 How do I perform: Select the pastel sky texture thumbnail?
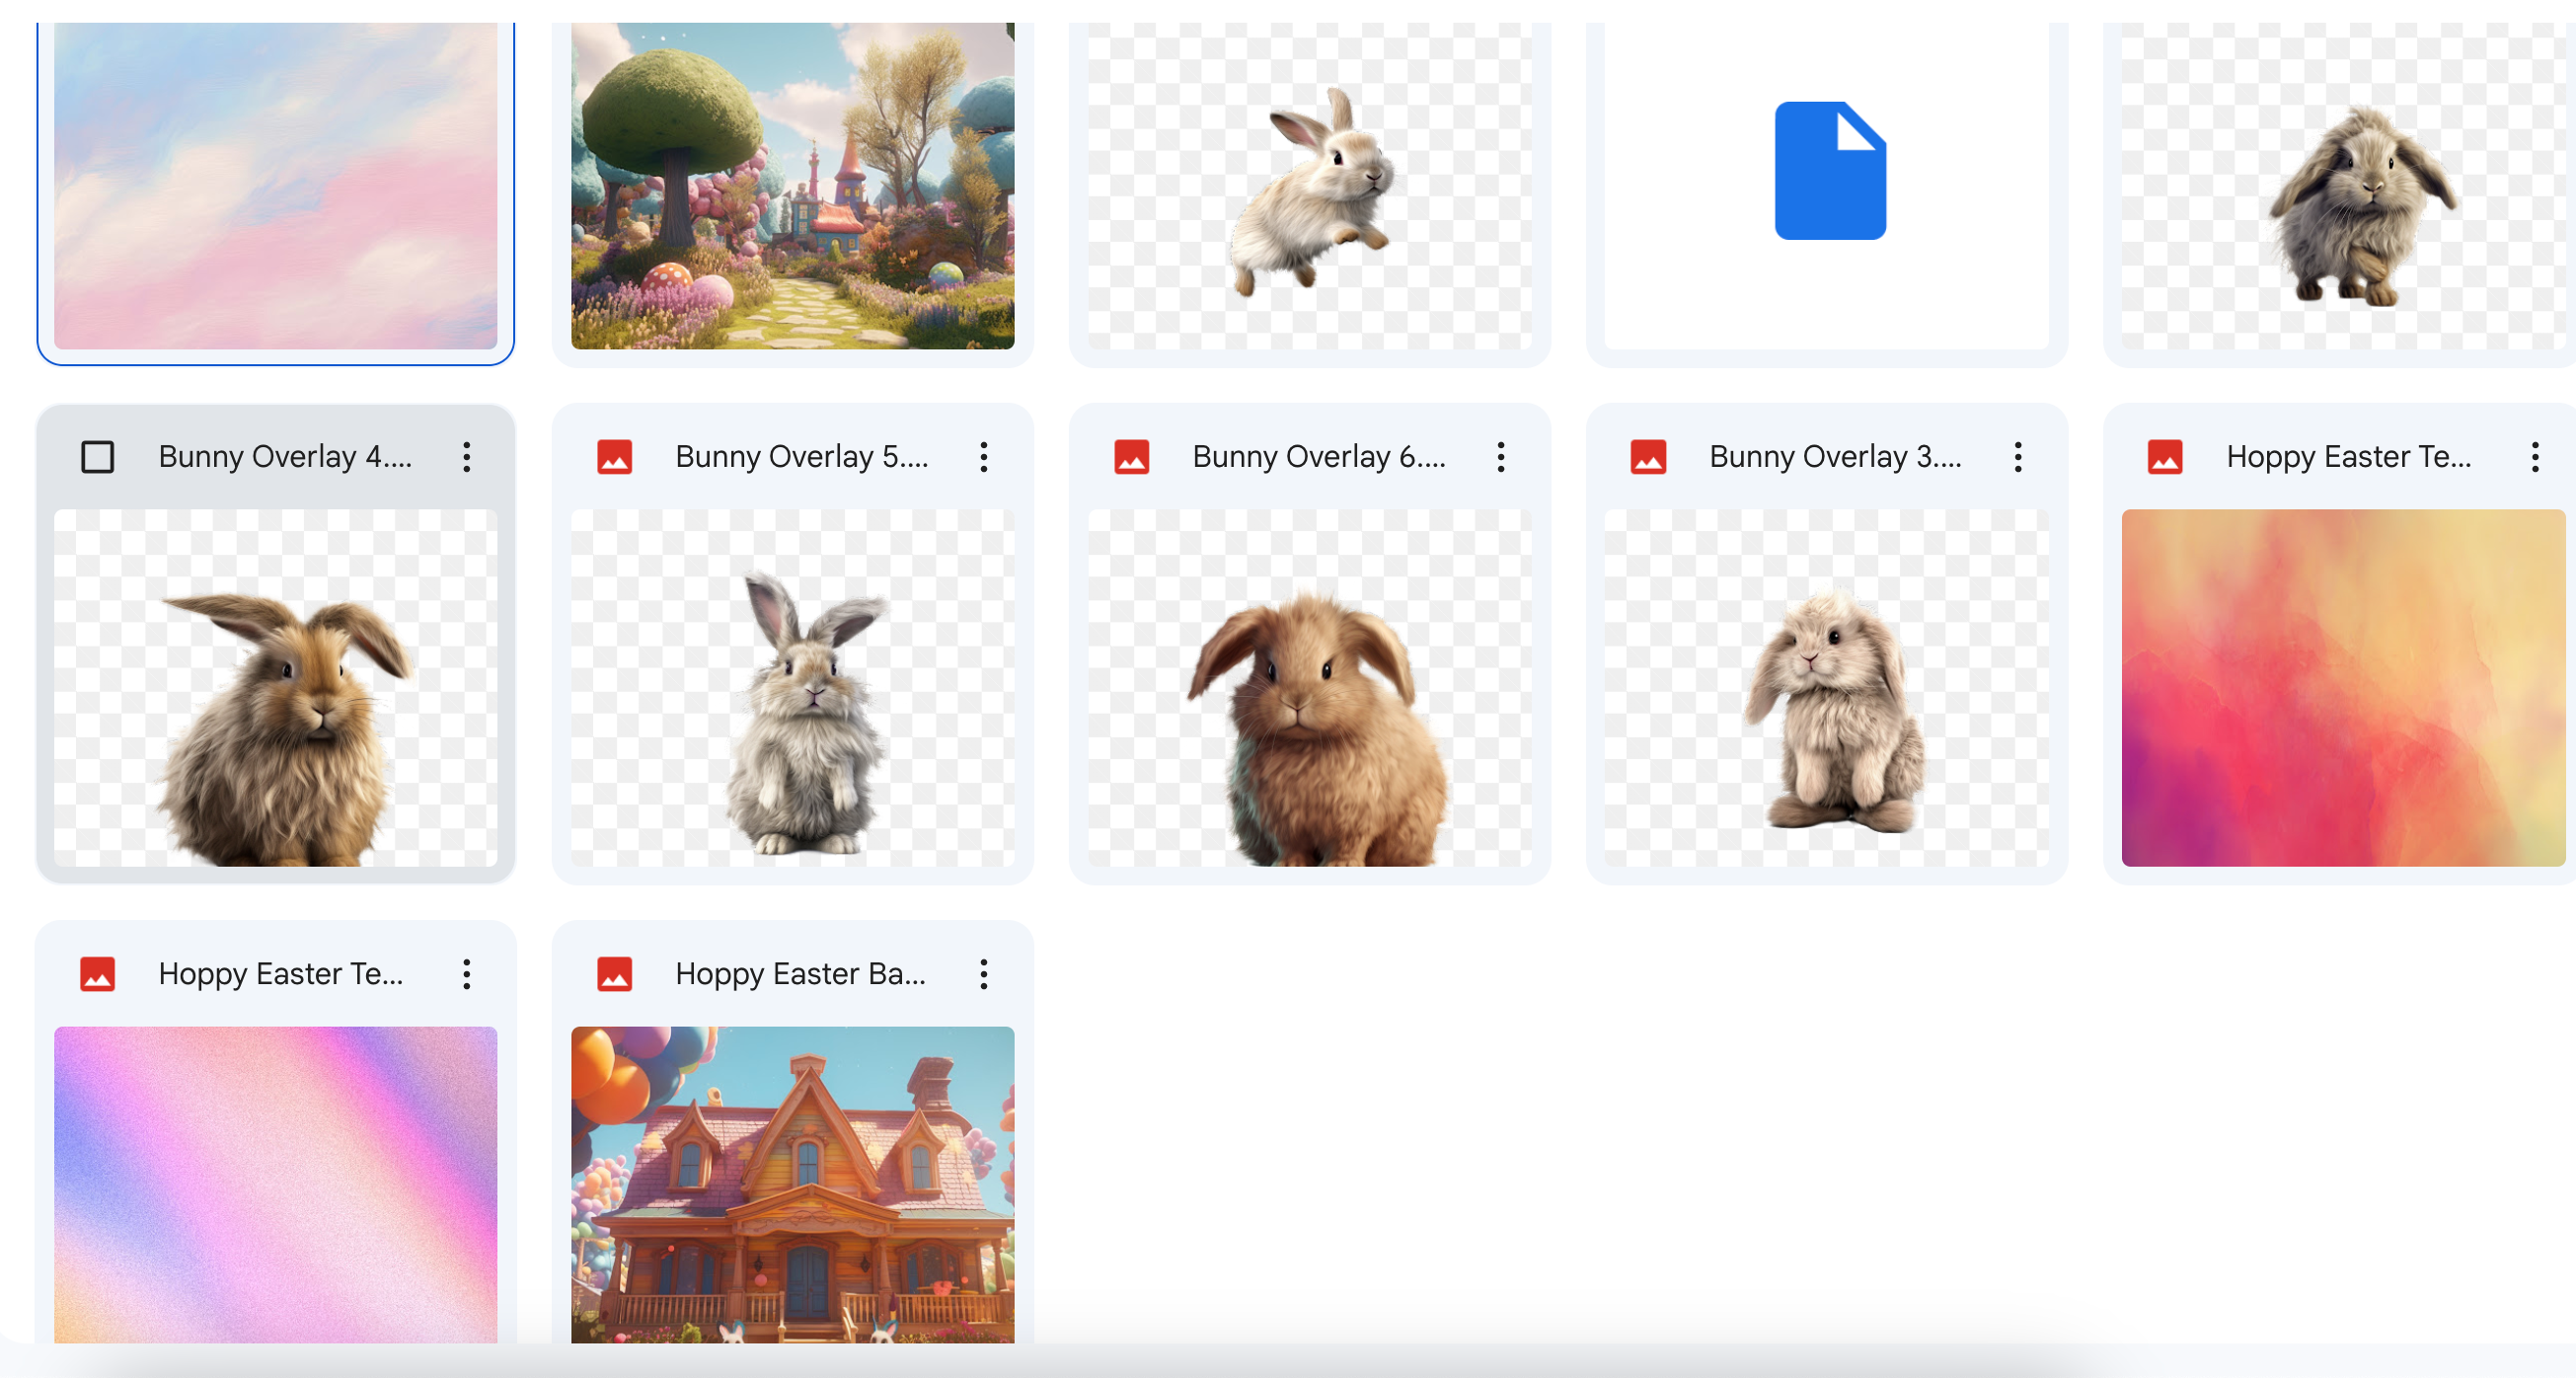click(x=275, y=186)
